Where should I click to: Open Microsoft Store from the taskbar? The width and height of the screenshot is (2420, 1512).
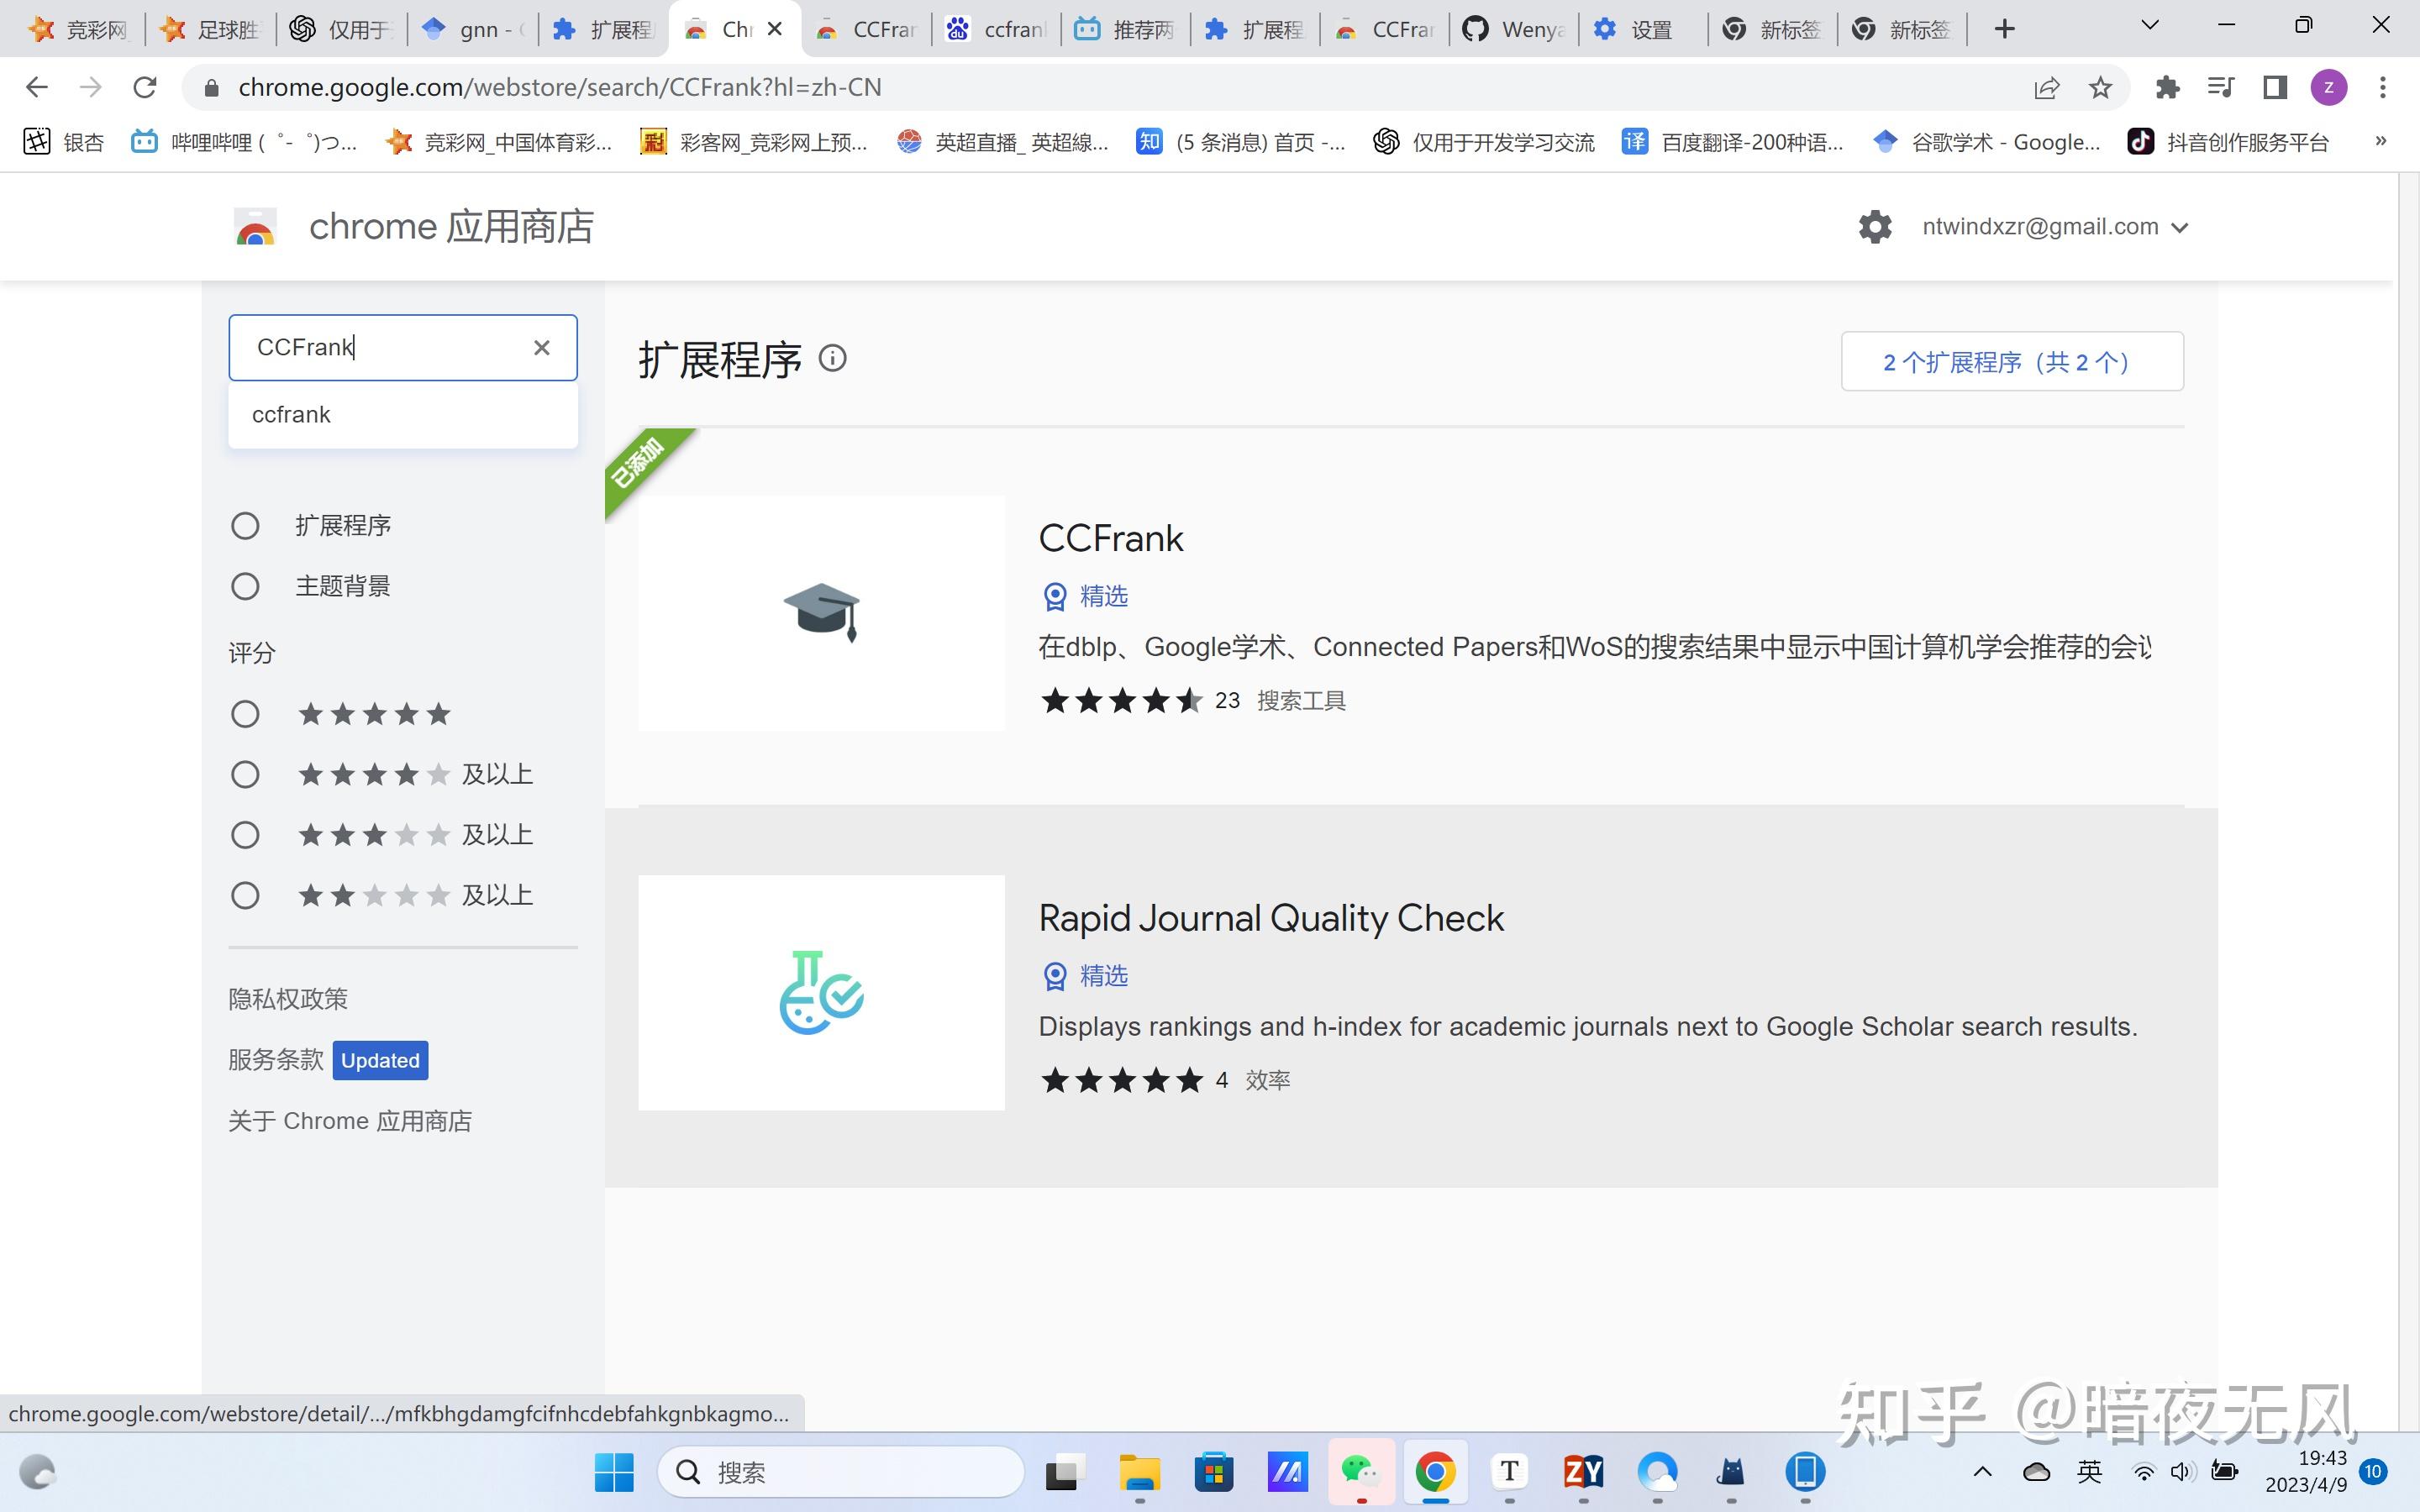coord(1213,1472)
